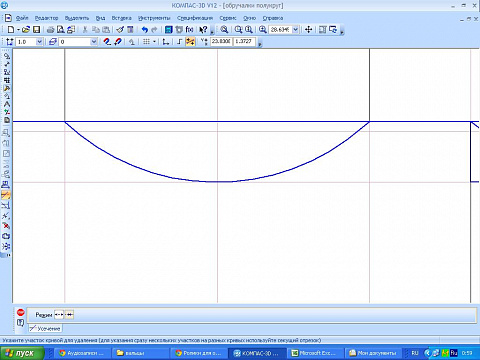Click the Y coordinate field 1.3727
The width and height of the screenshot is (480, 360).
244,41
